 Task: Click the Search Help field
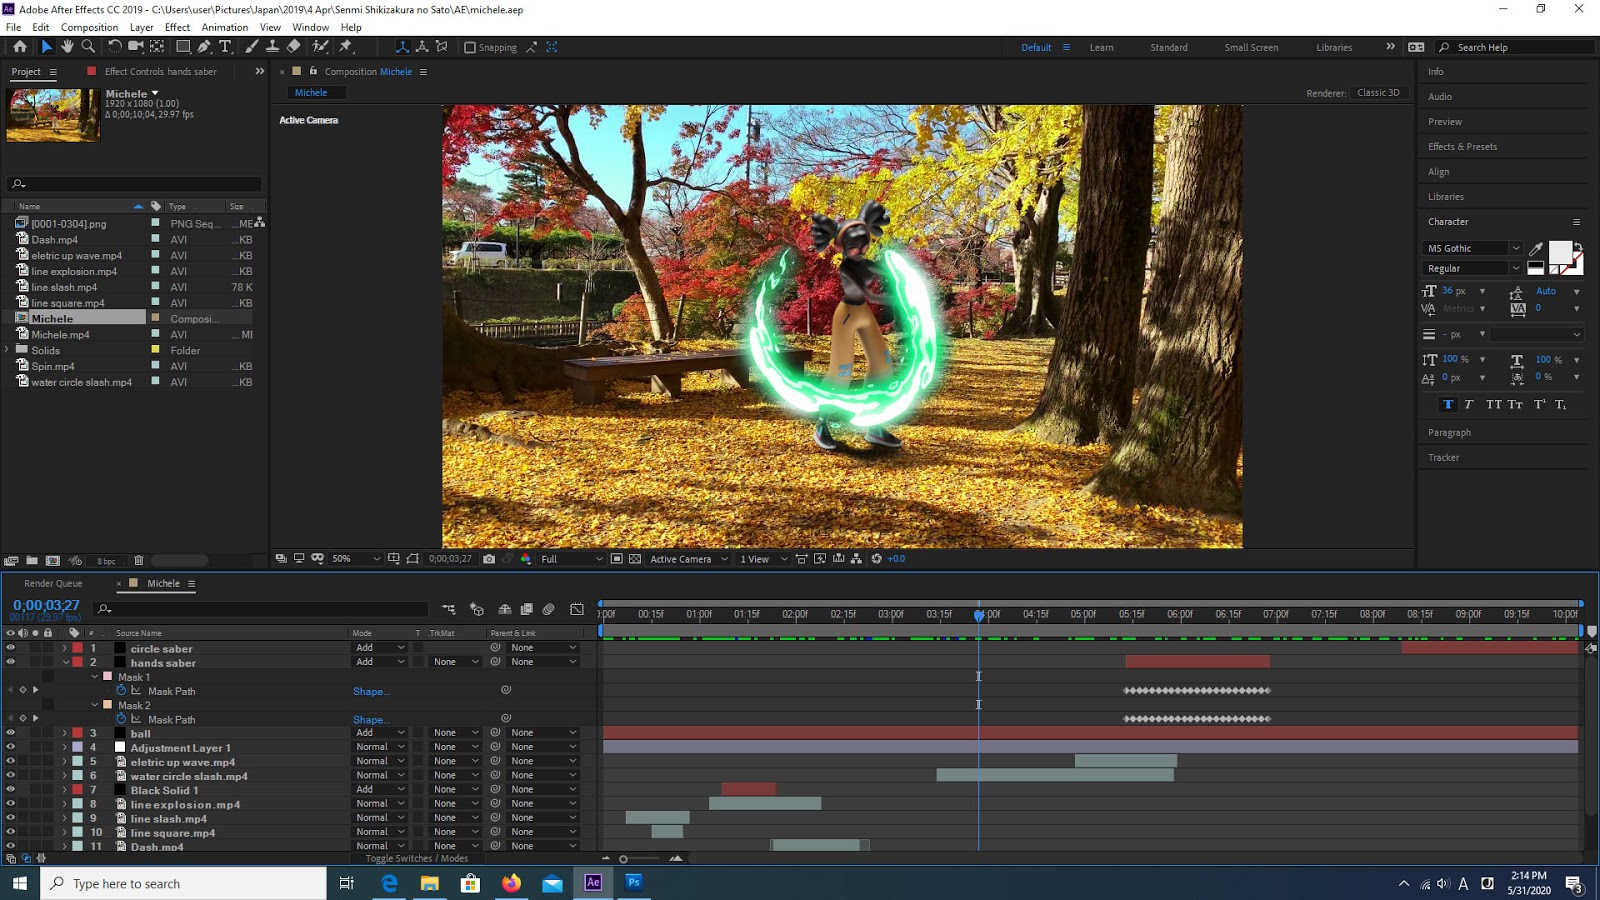(x=1515, y=47)
